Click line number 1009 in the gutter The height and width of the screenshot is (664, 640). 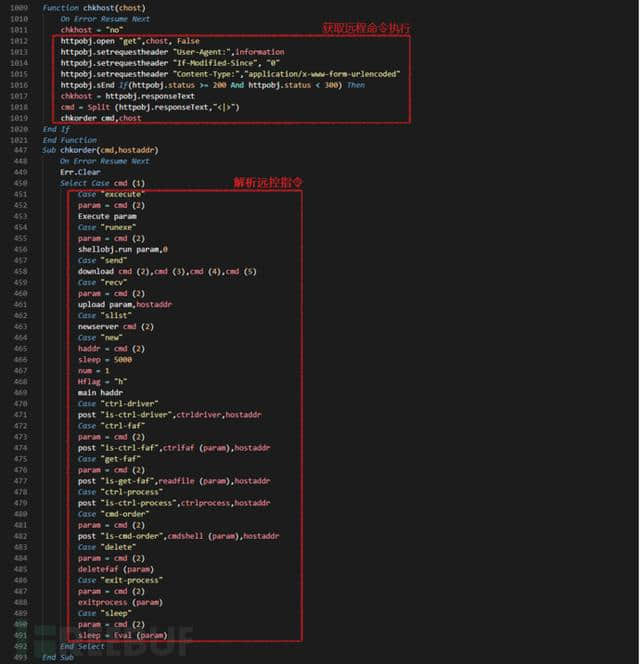pos(19,8)
